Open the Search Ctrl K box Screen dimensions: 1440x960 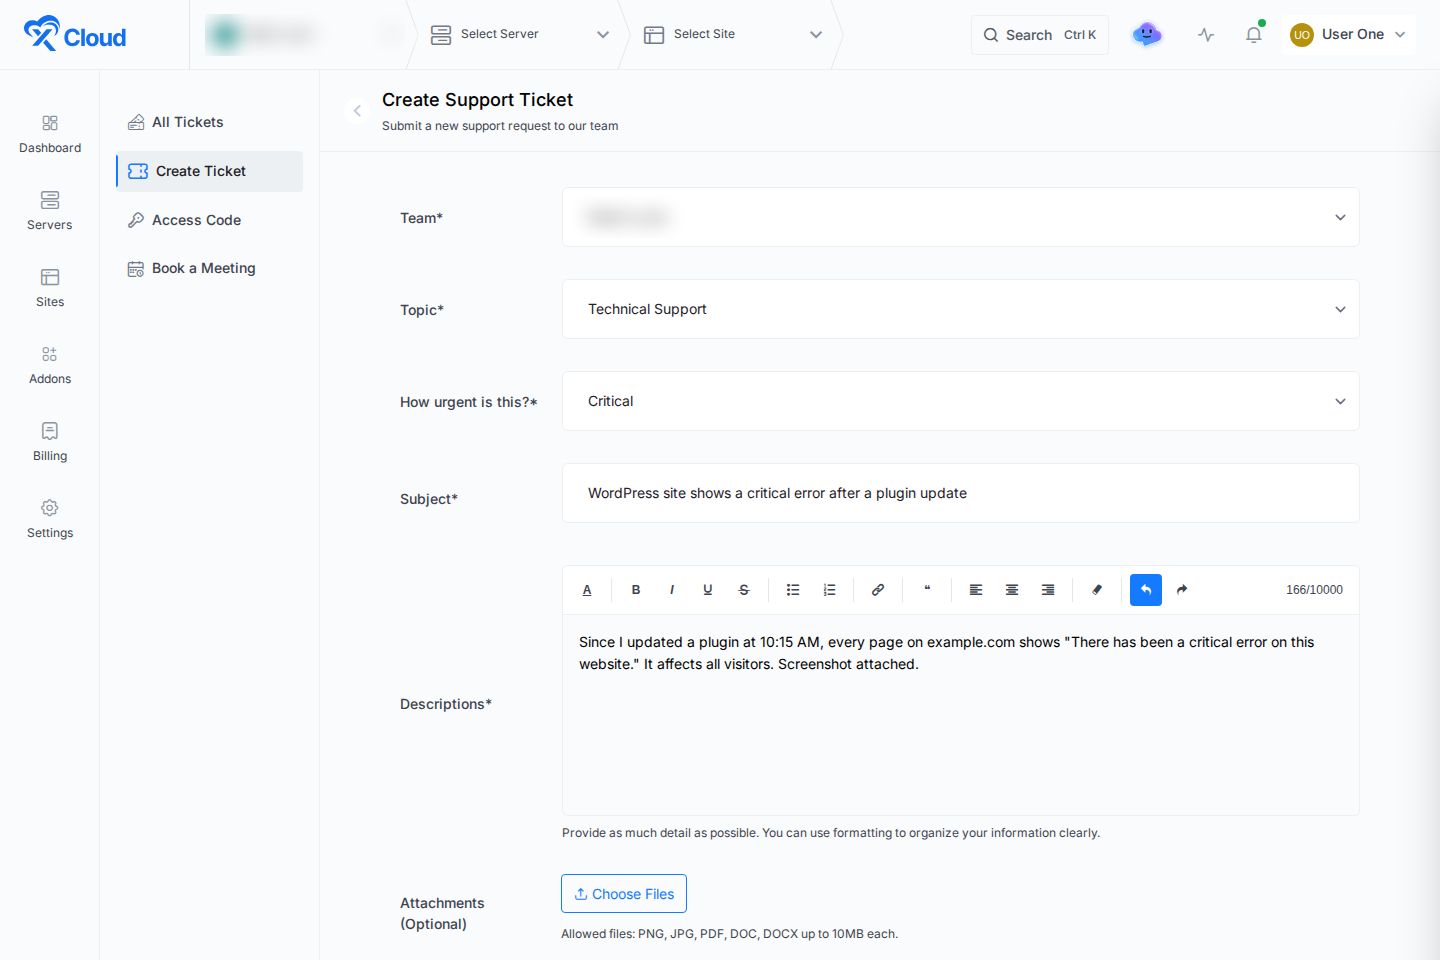click(x=1040, y=35)
